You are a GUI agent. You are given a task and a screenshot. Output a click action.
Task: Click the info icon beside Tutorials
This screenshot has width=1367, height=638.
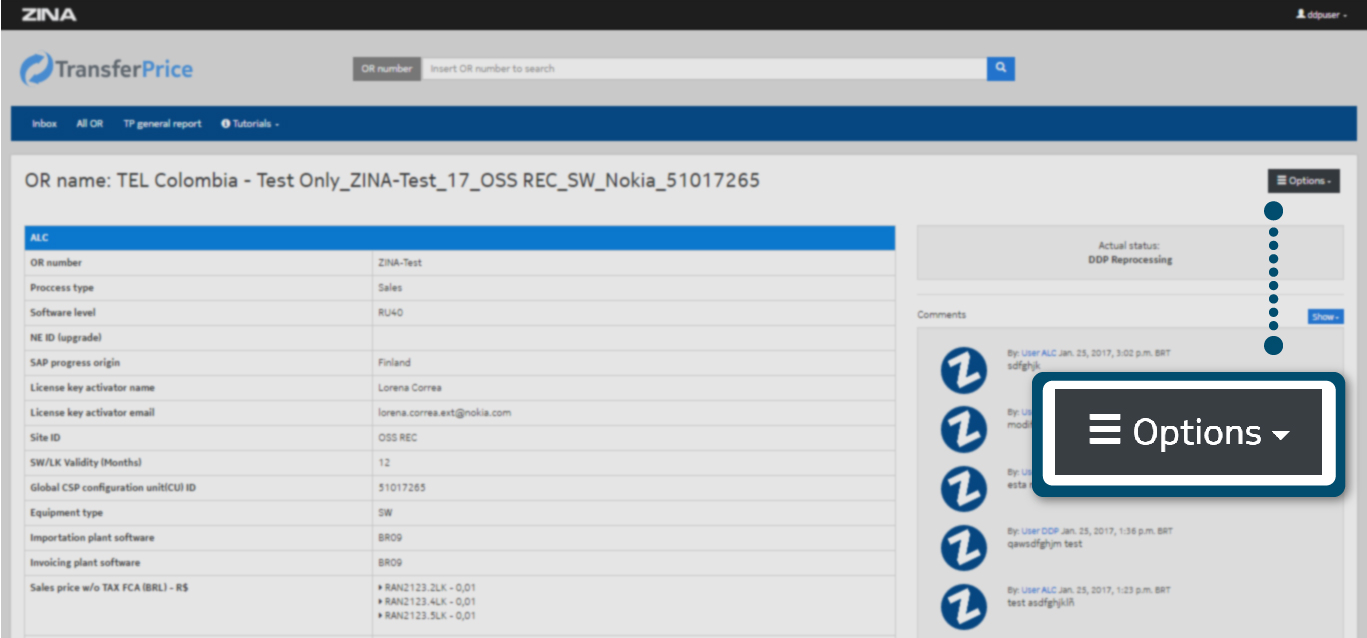click(225, 124)
